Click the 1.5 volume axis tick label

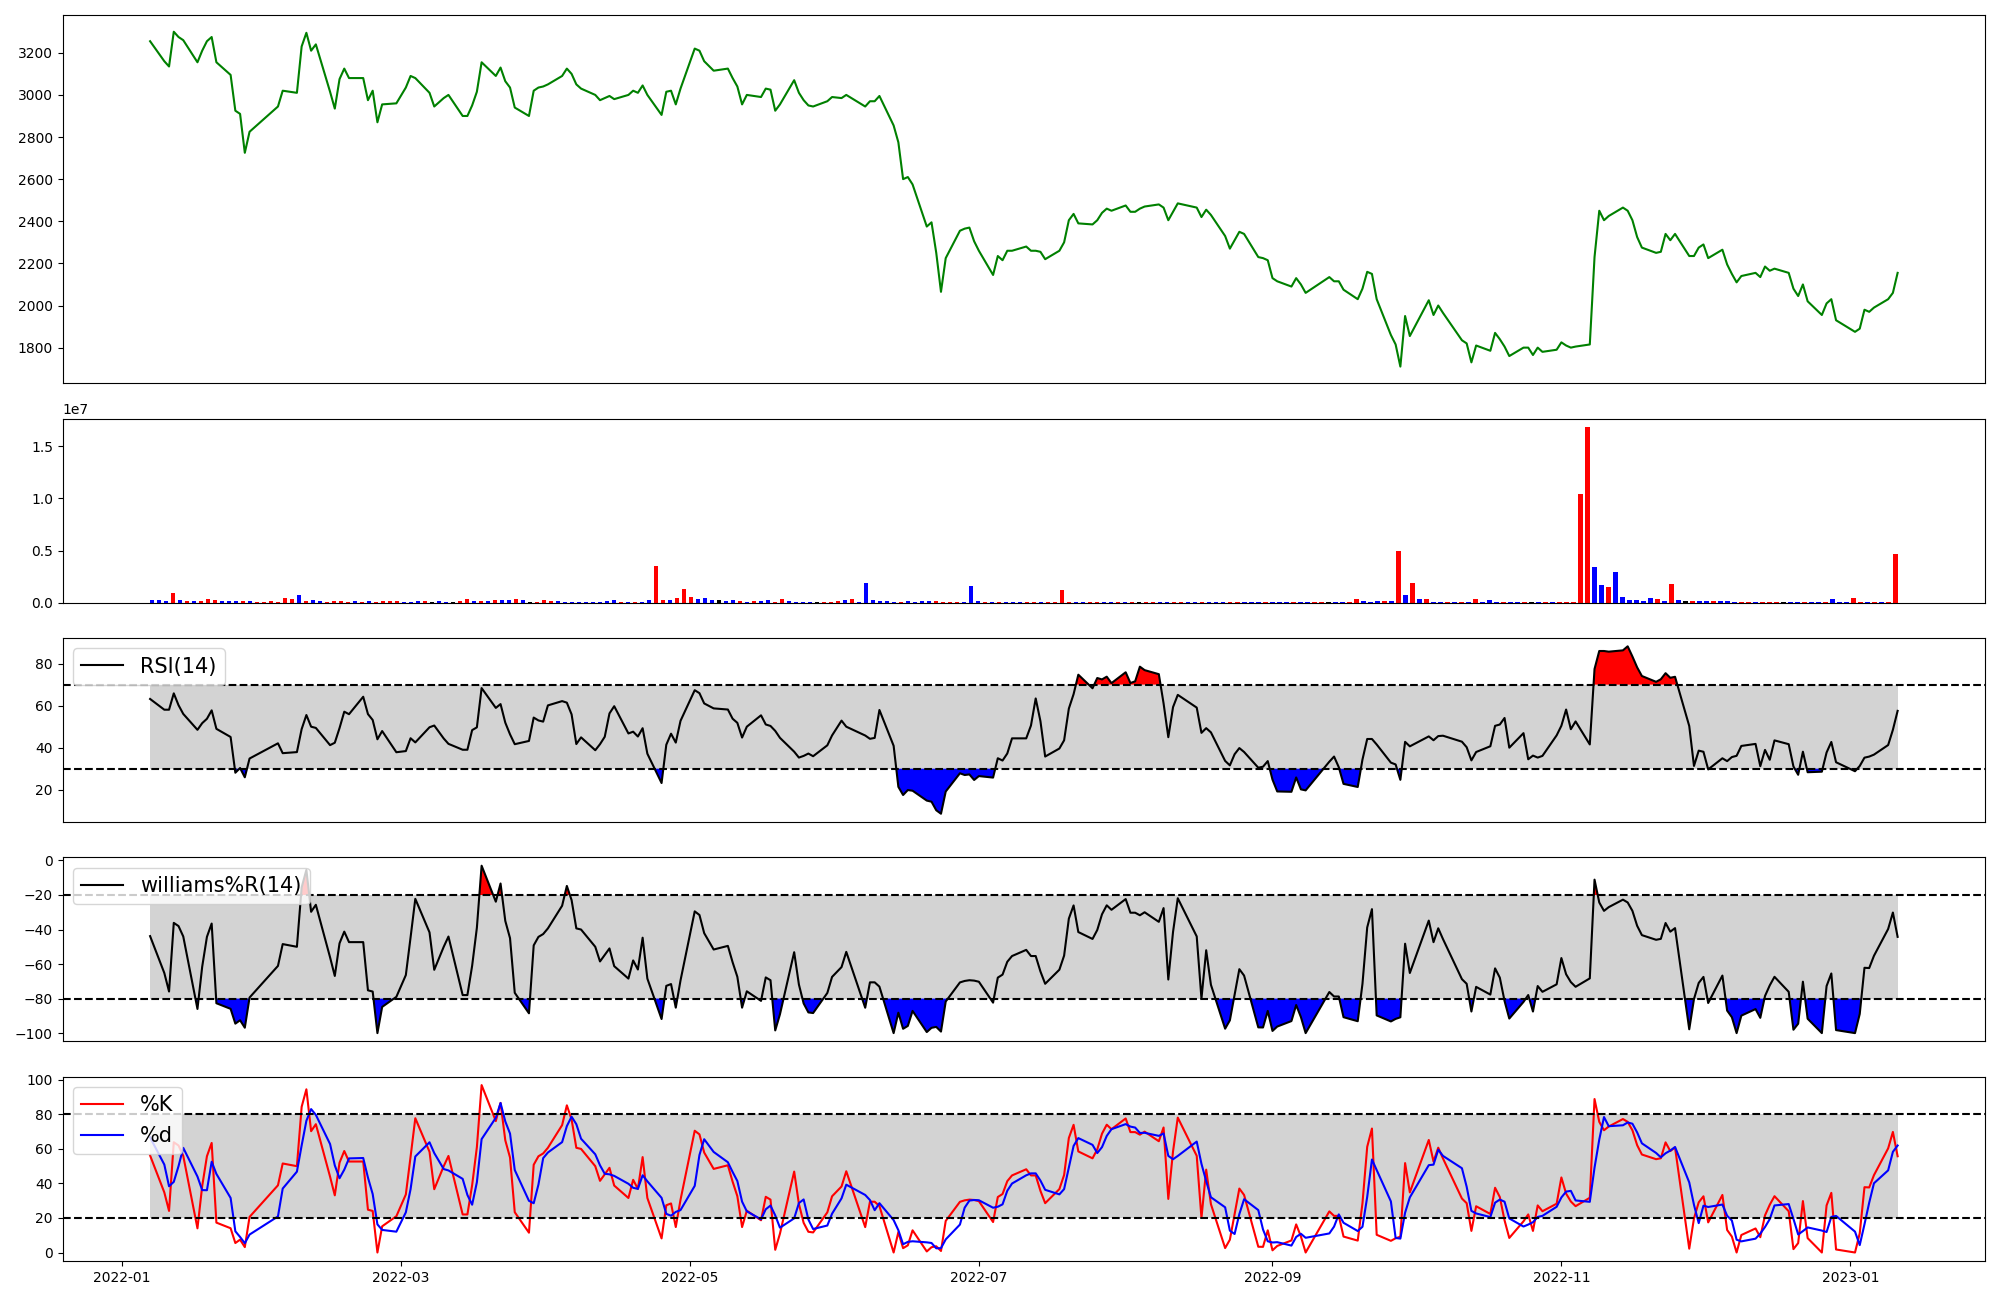[x=42, y=447]
